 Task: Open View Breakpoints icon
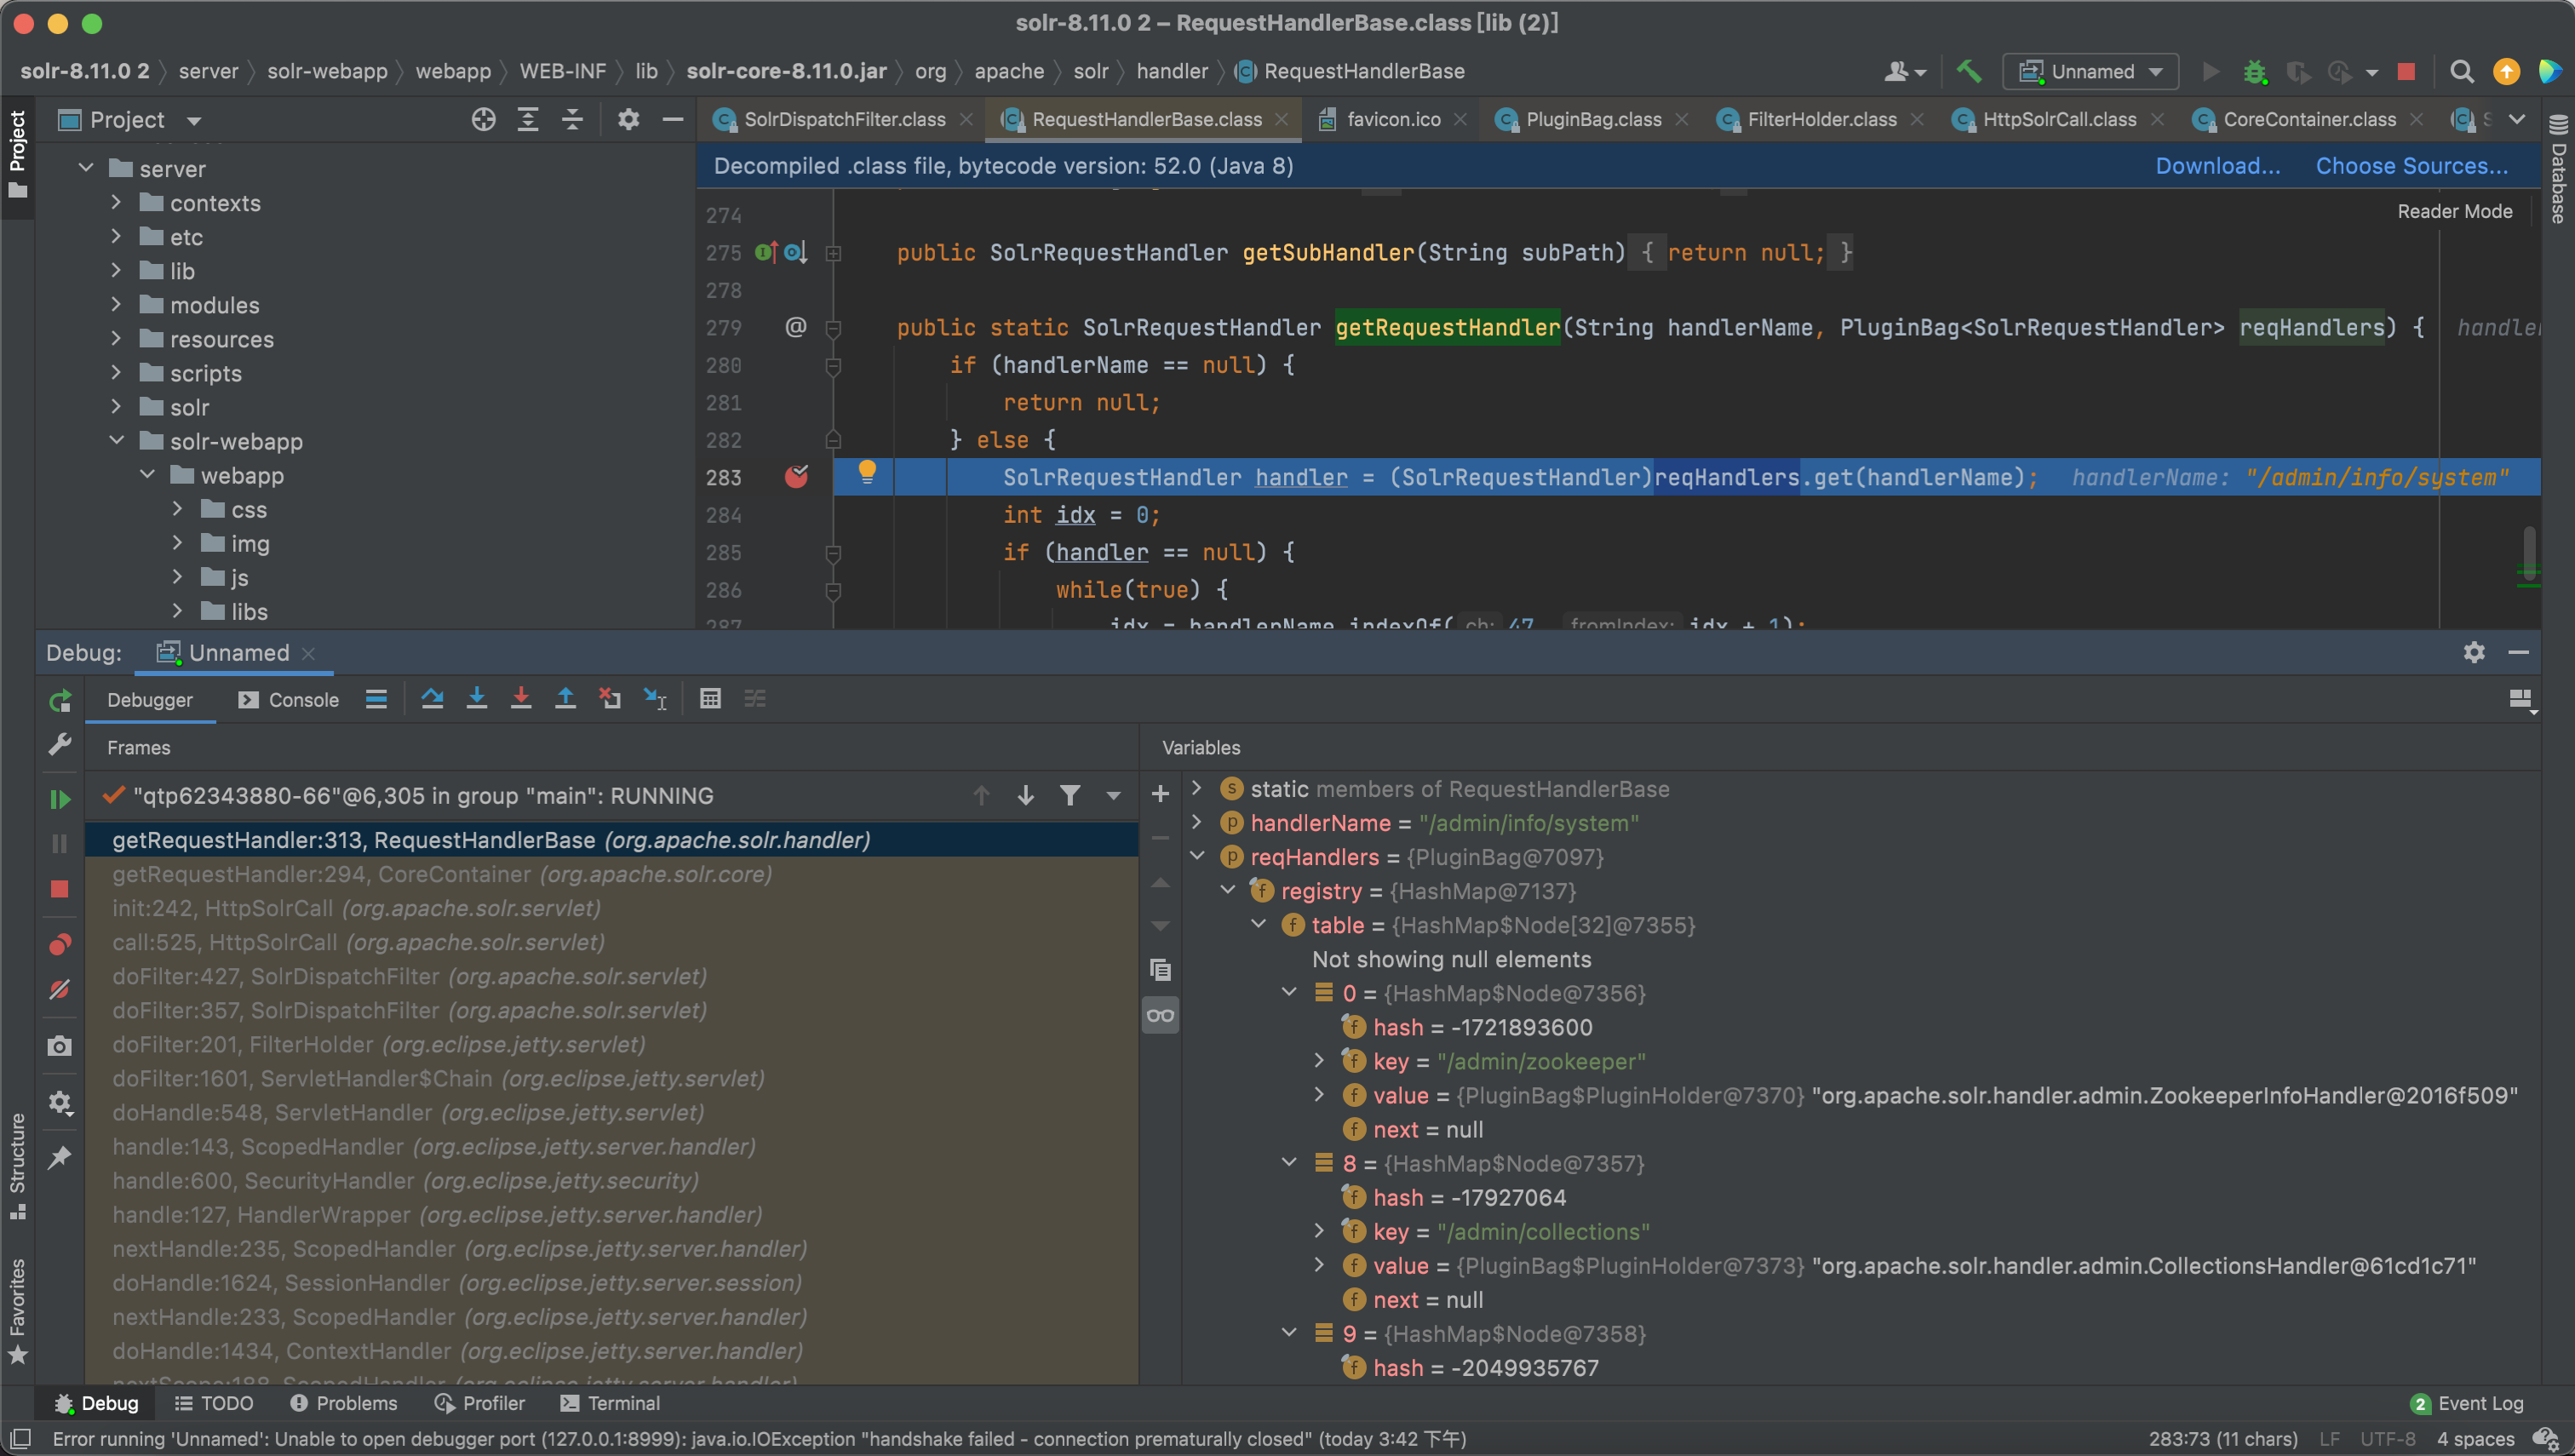click(x=60, y=944)
